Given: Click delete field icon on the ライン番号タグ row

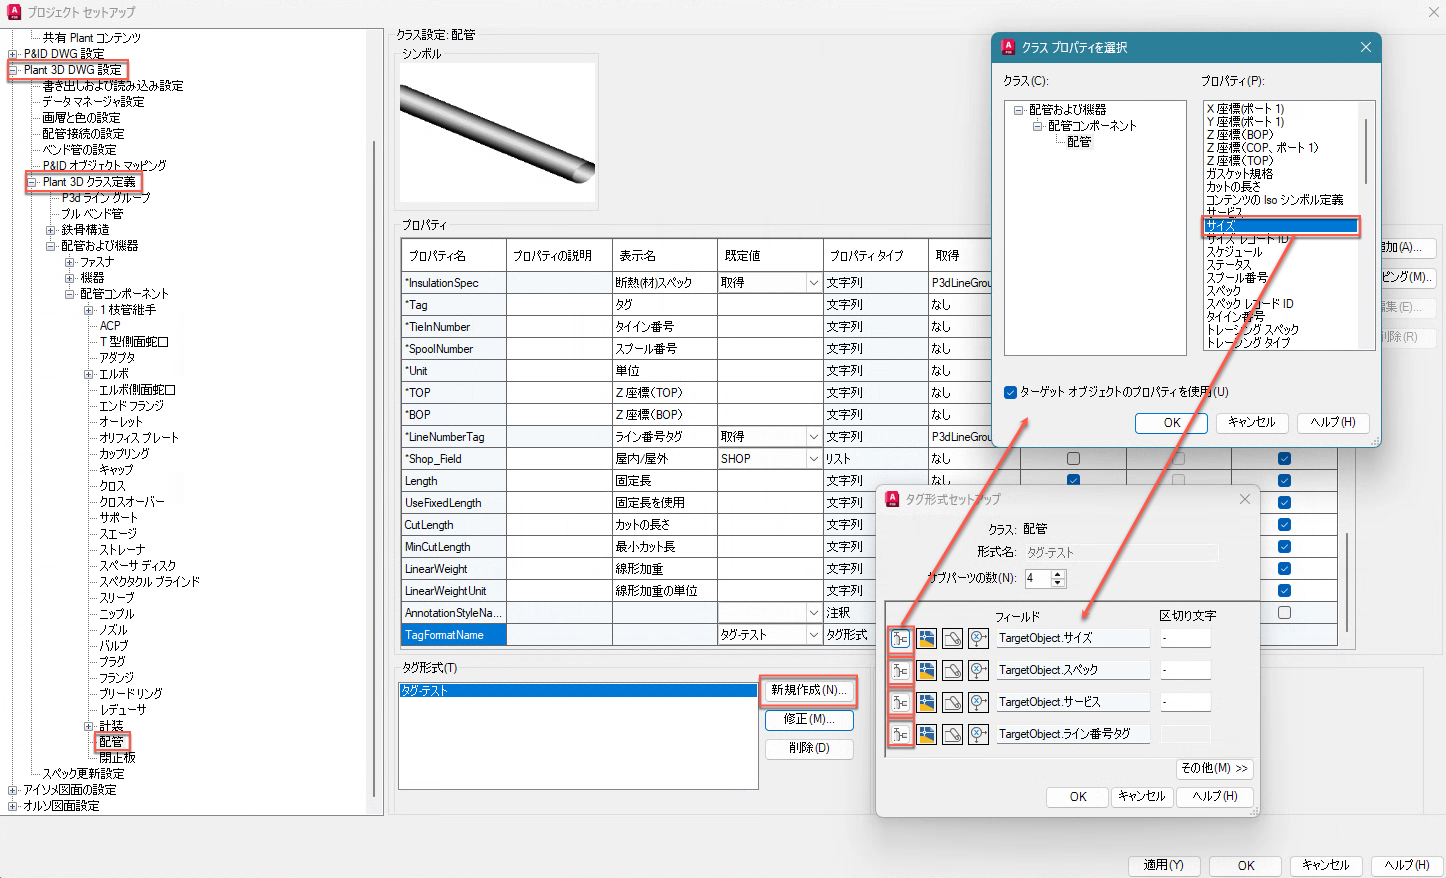Looking at the screenshot, I should [x=978, y=734].
